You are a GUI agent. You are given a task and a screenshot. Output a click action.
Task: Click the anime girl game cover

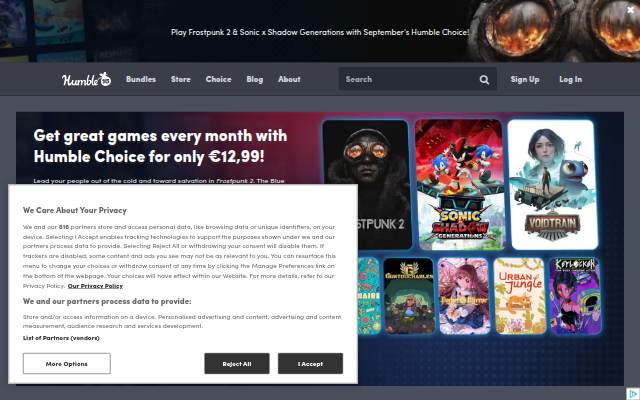464,296
